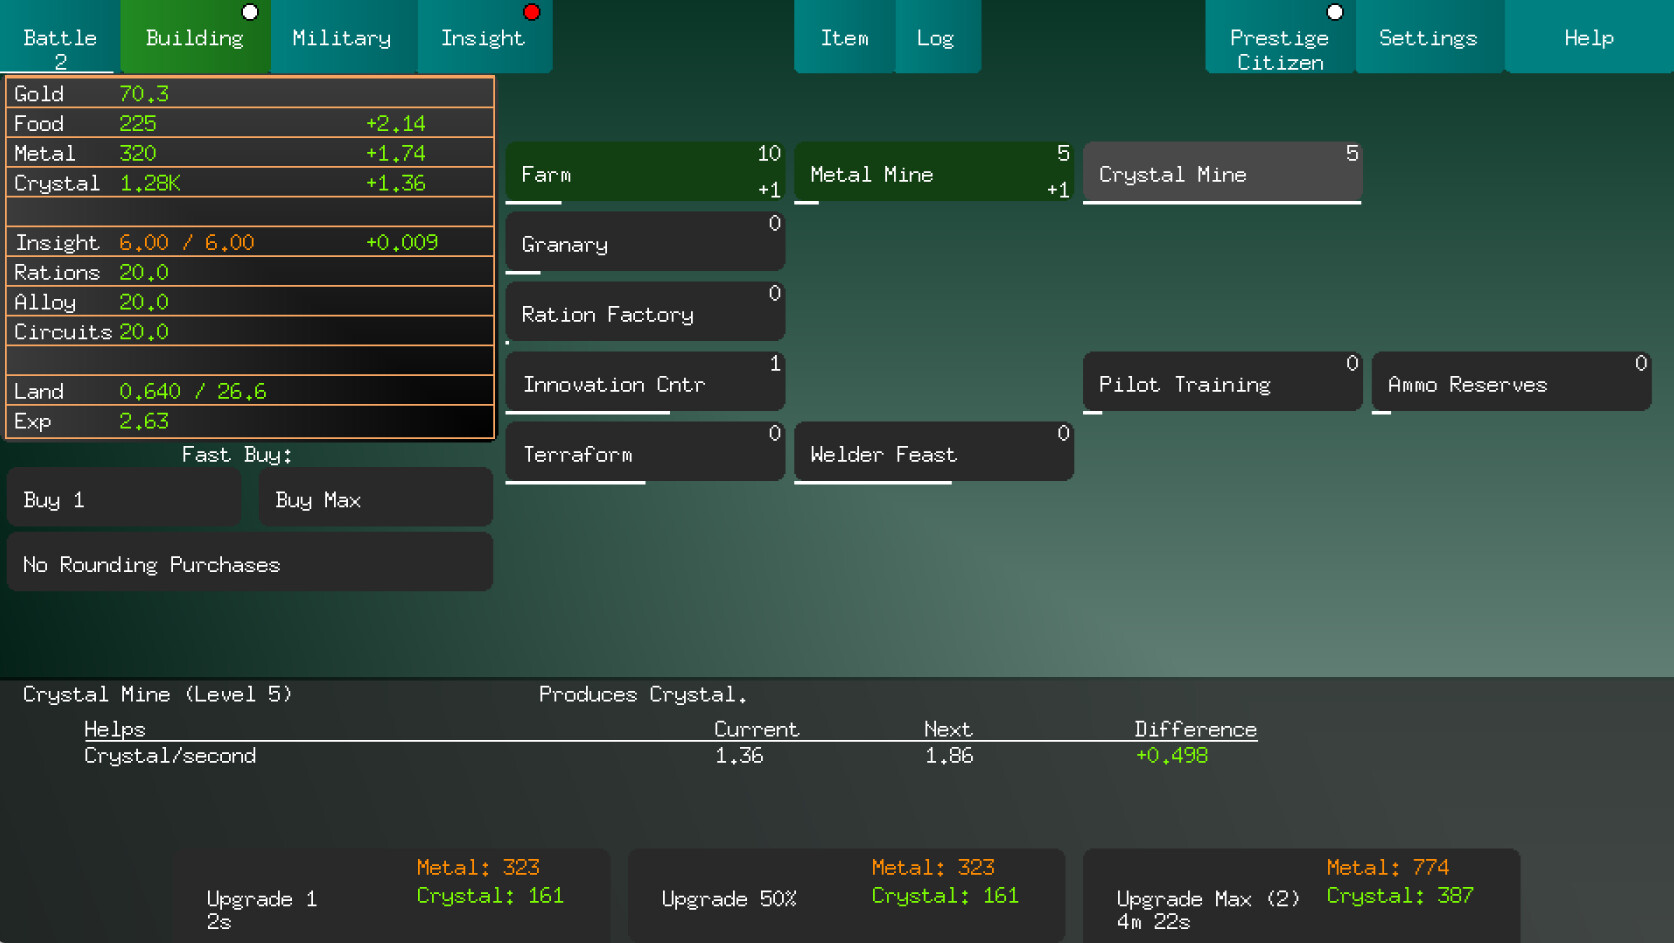The width and height of the screenshot is (1674, 943).
Task: Click Upgrade 50% for Crystal Mine
Action: (845, 896)
